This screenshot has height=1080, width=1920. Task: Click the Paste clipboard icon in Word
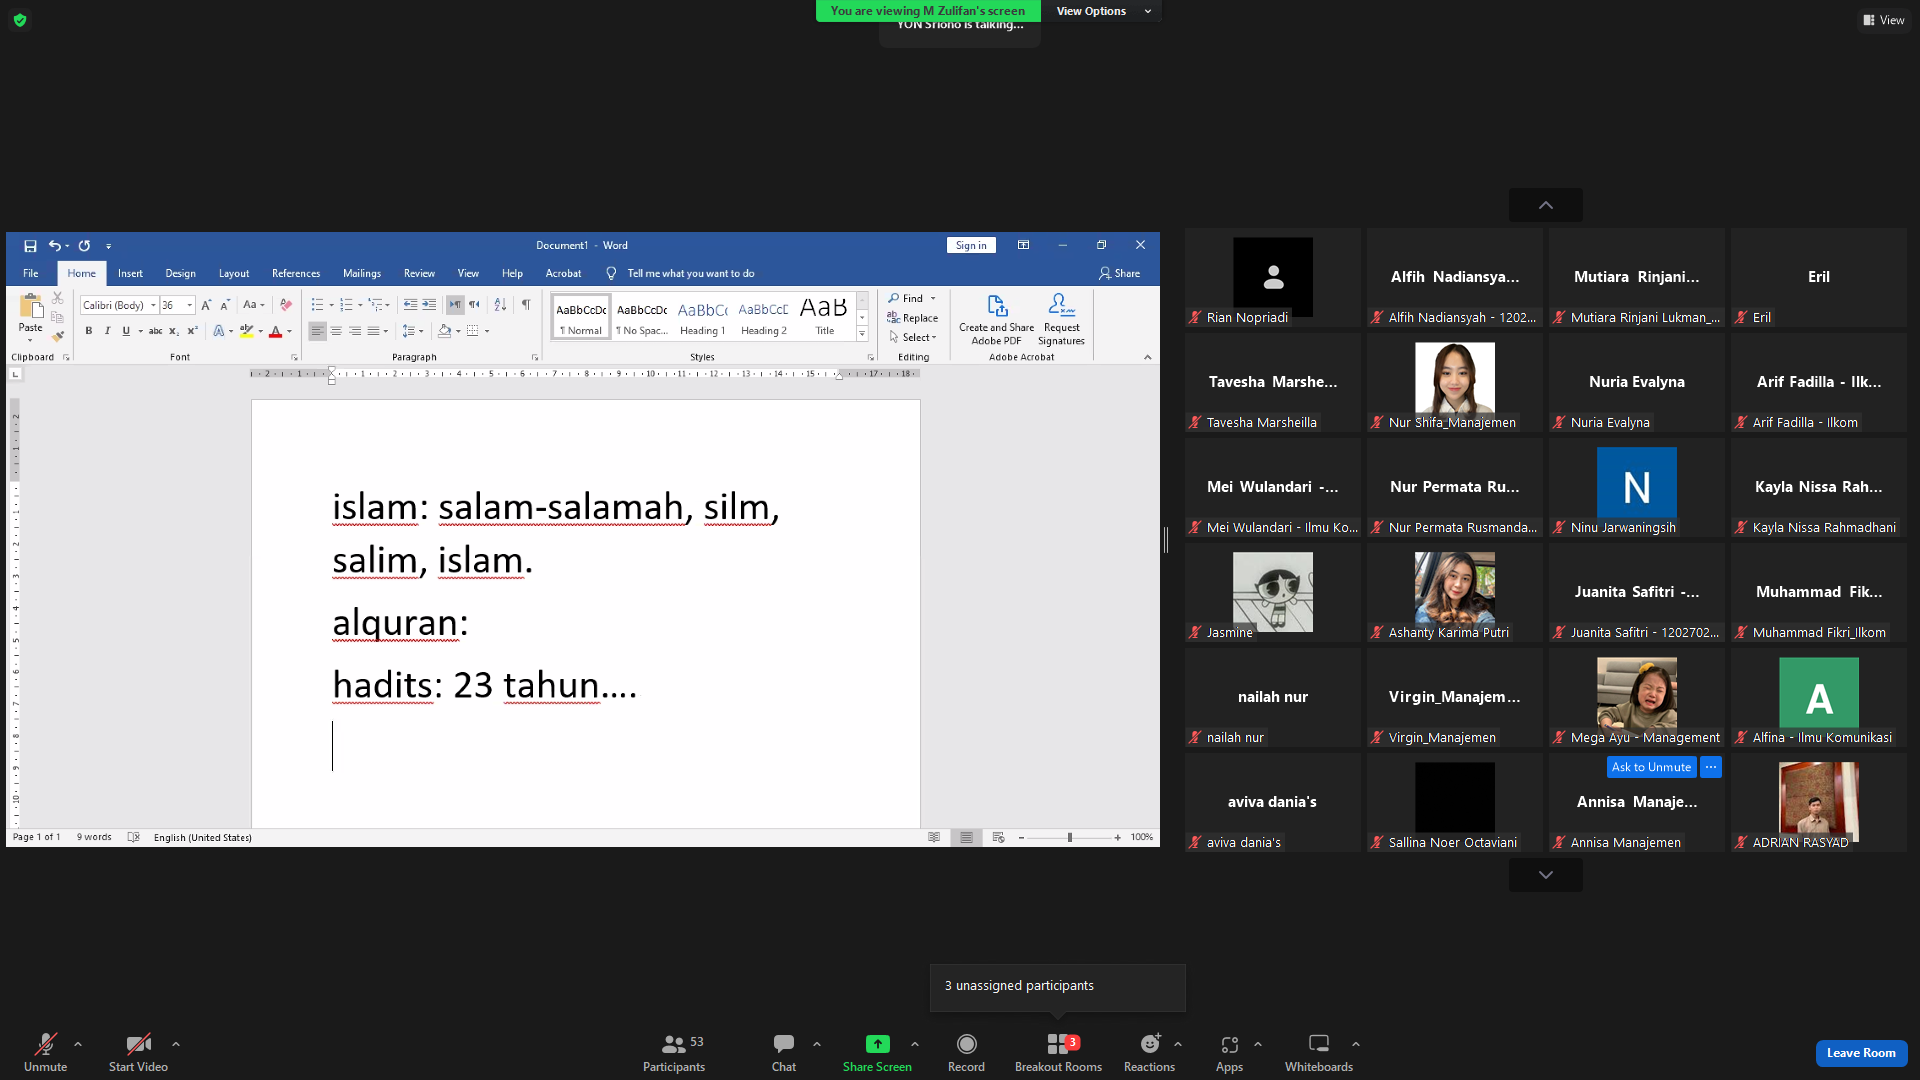click(x=31, y=305)
